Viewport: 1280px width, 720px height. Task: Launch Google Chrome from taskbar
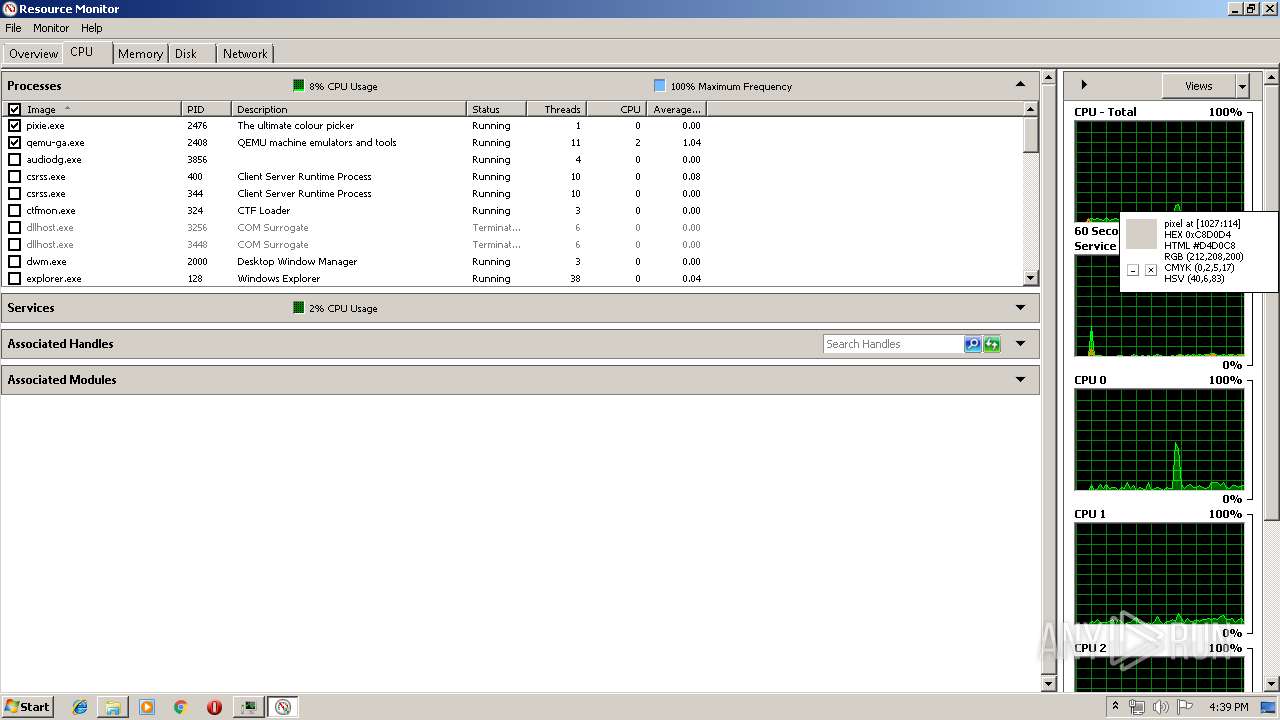(x=181, y=707)
